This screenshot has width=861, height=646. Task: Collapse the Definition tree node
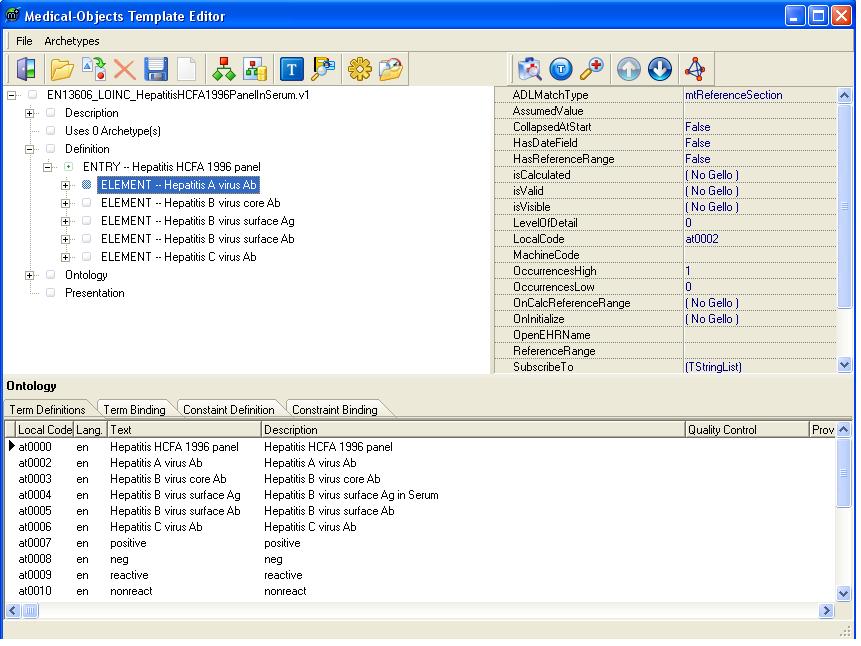click(x=30, y=149)
